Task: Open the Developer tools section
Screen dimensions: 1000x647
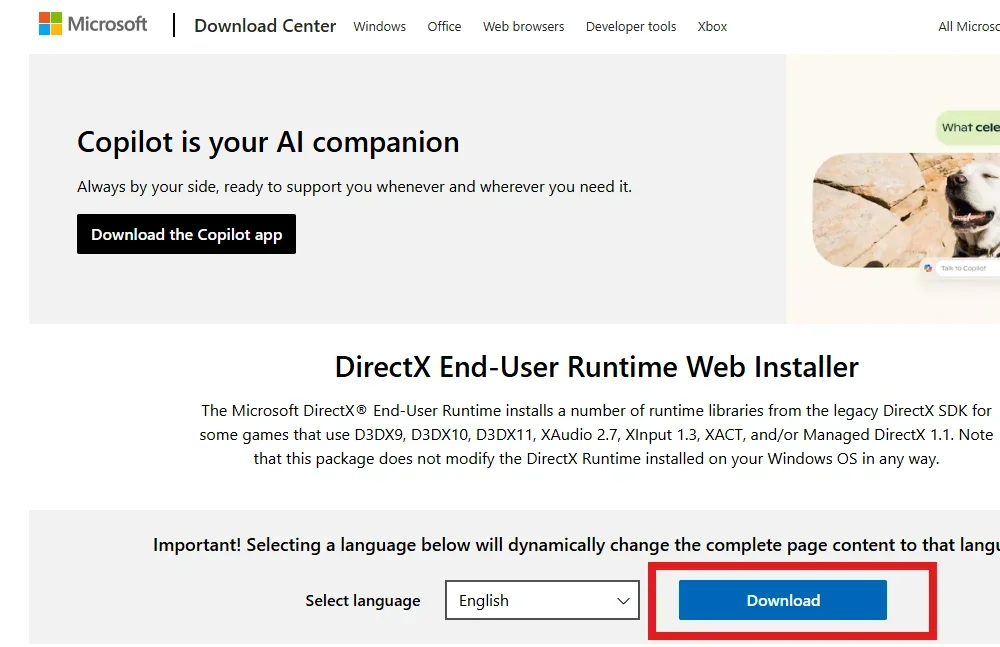Action: click(630, 27)
